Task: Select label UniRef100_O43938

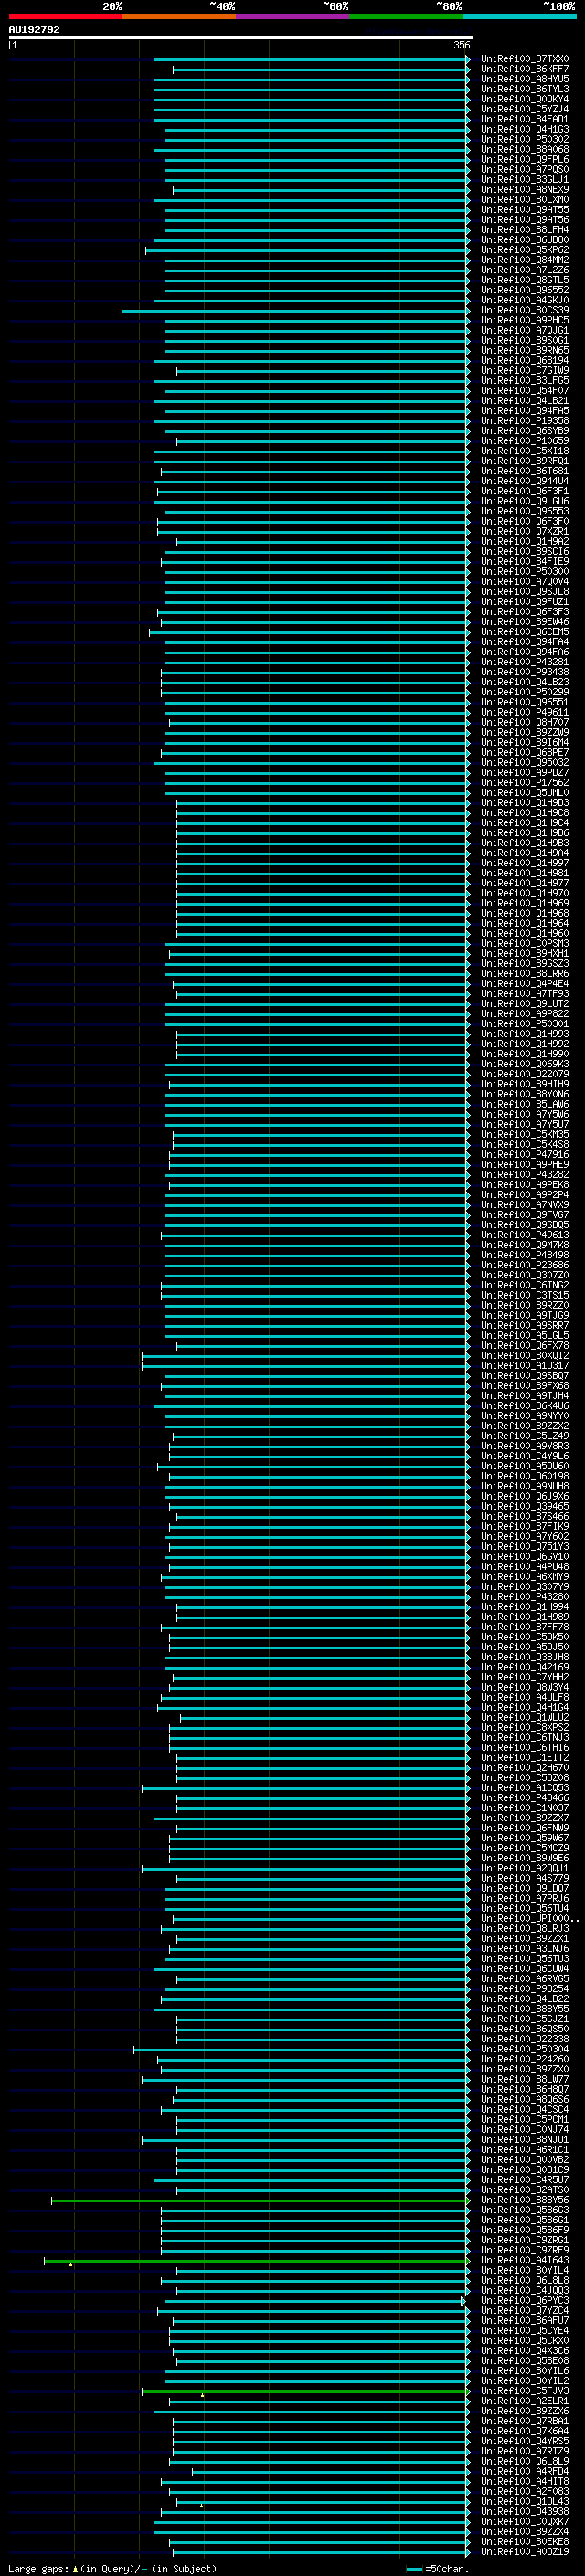Action: coord(524,2511)
